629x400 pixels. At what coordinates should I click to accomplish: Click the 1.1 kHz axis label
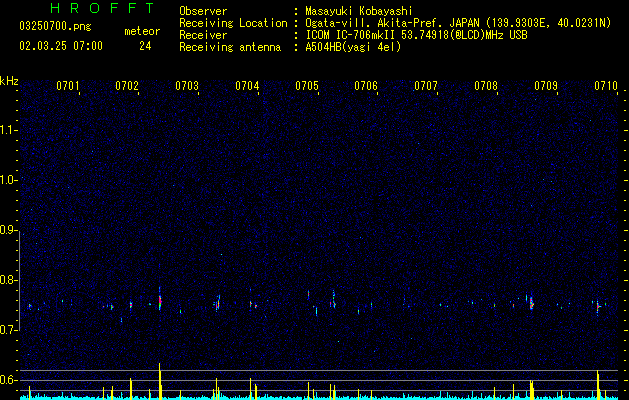[8, 130]
